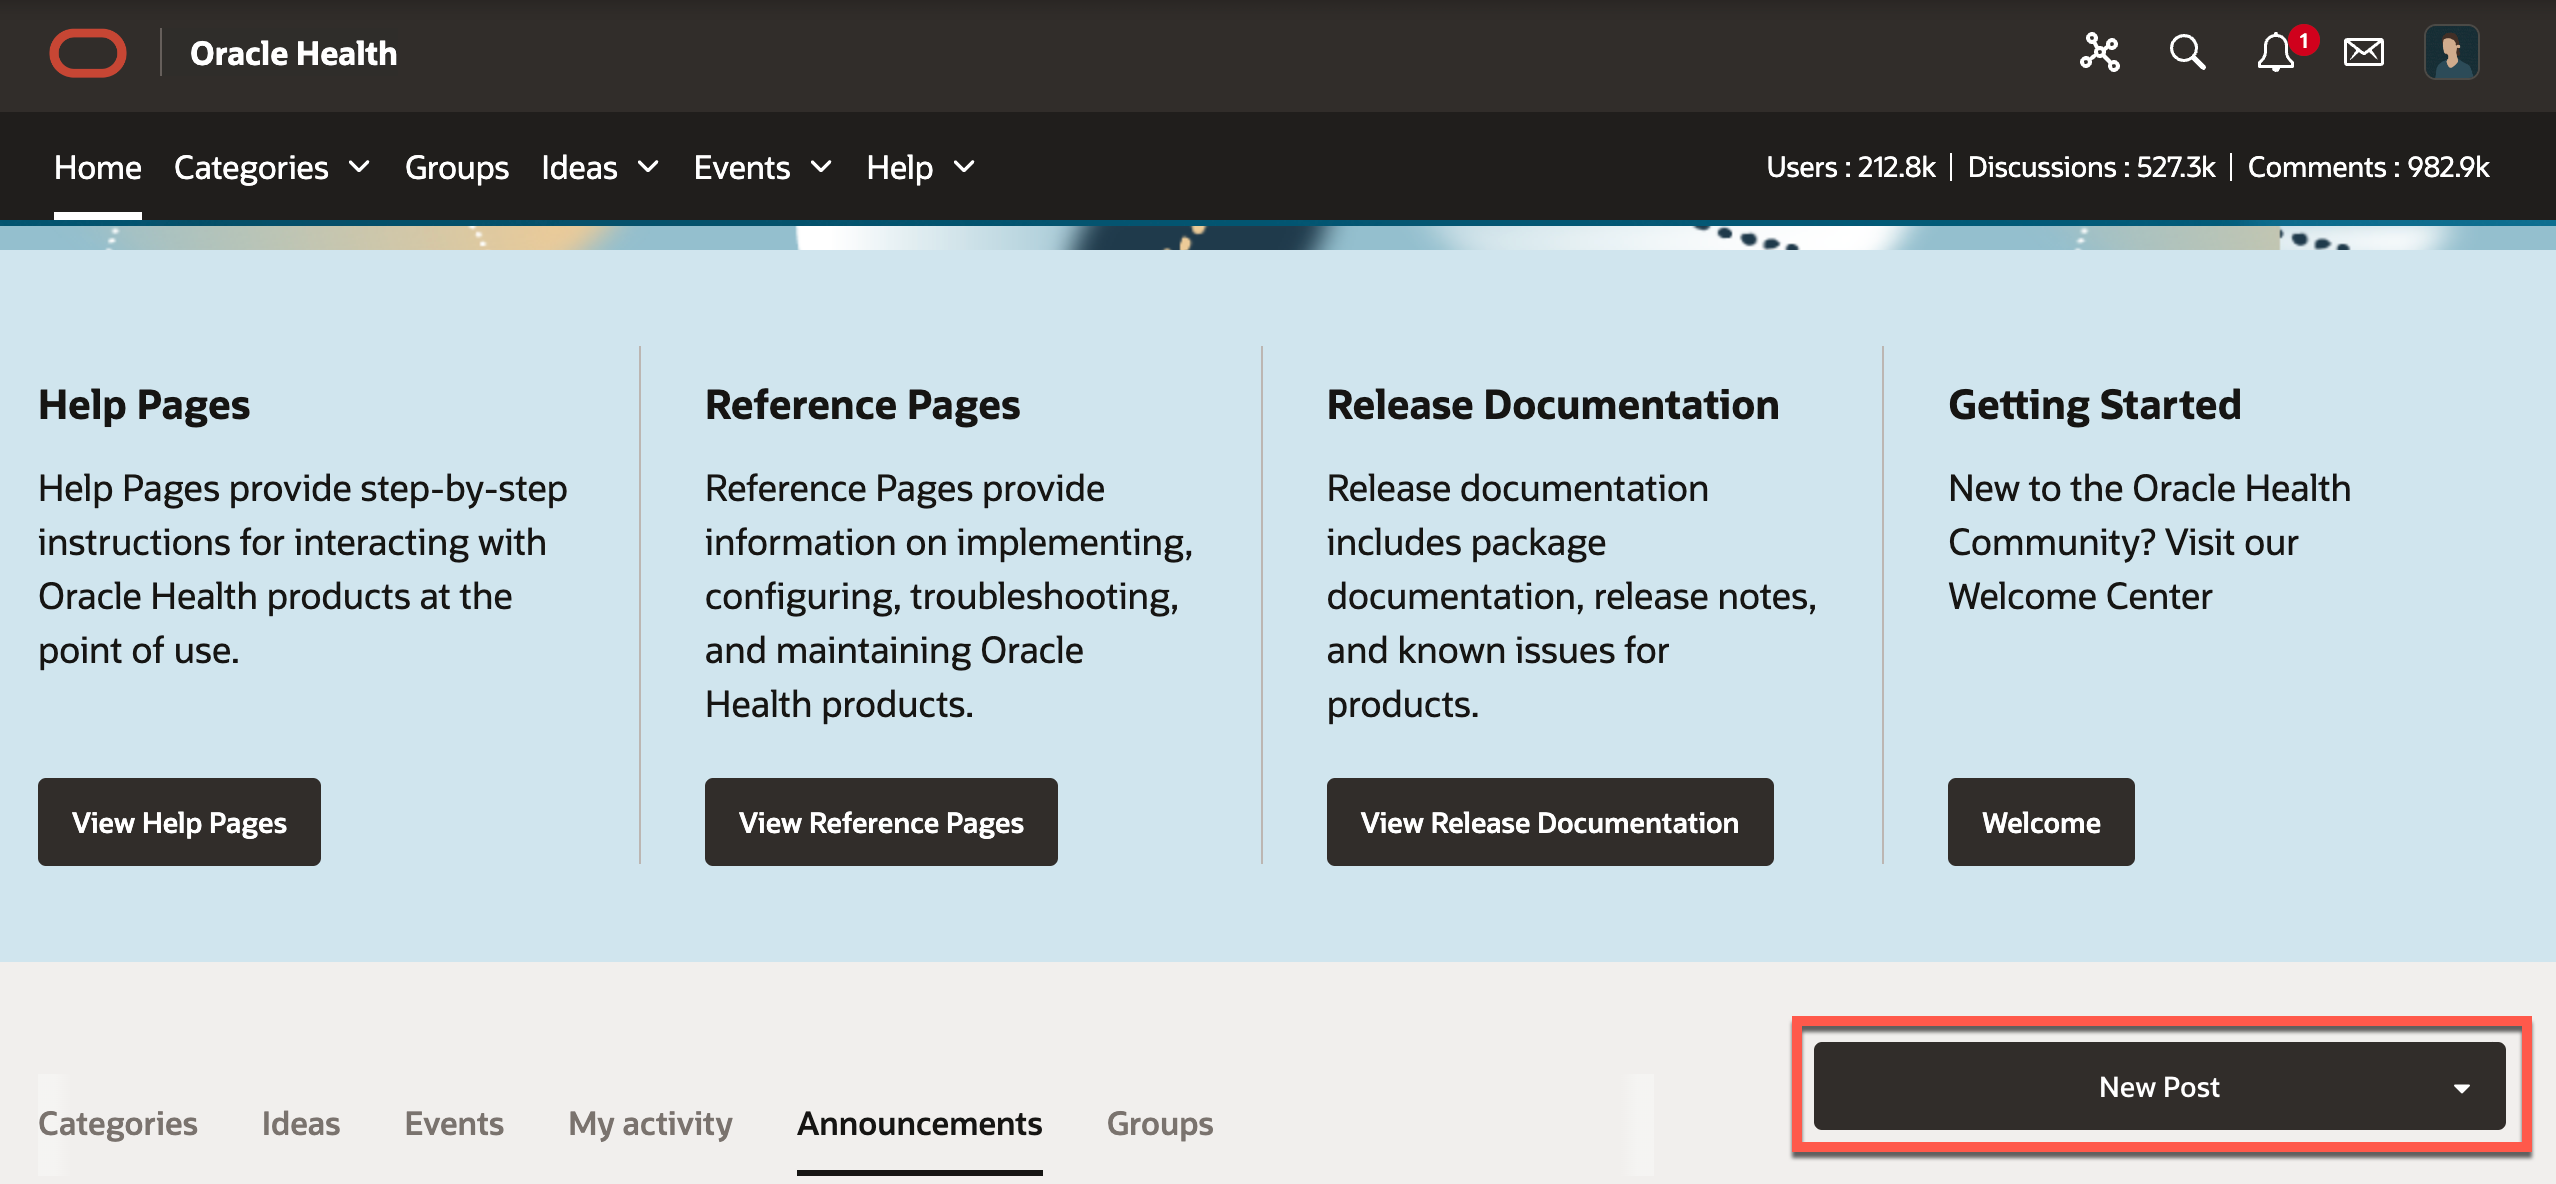2556x1184 pixels.
Task: Go to the Home menu item
Action: tap(98, 167)
